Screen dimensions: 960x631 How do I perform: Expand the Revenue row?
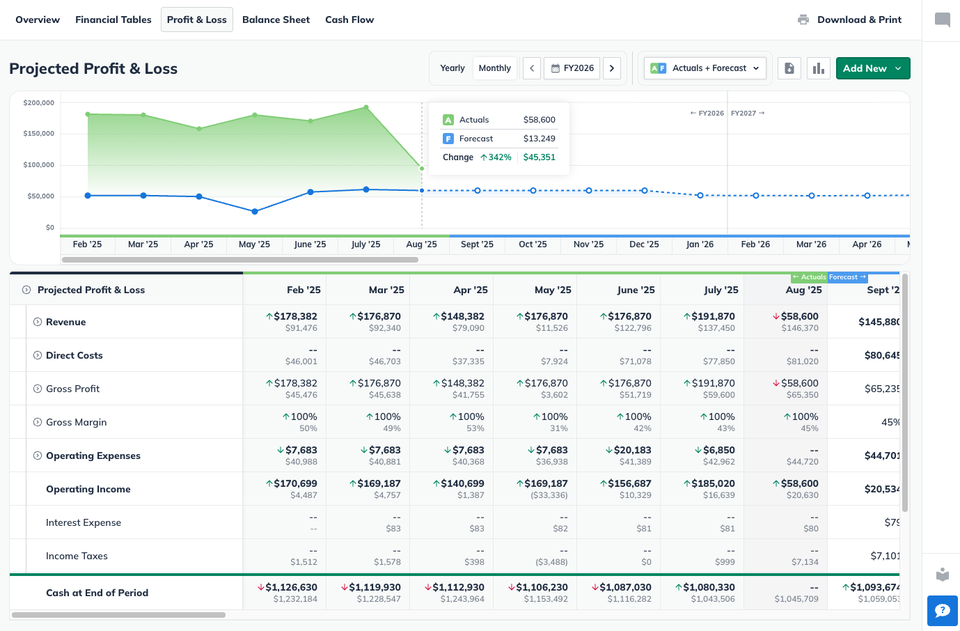37,322
